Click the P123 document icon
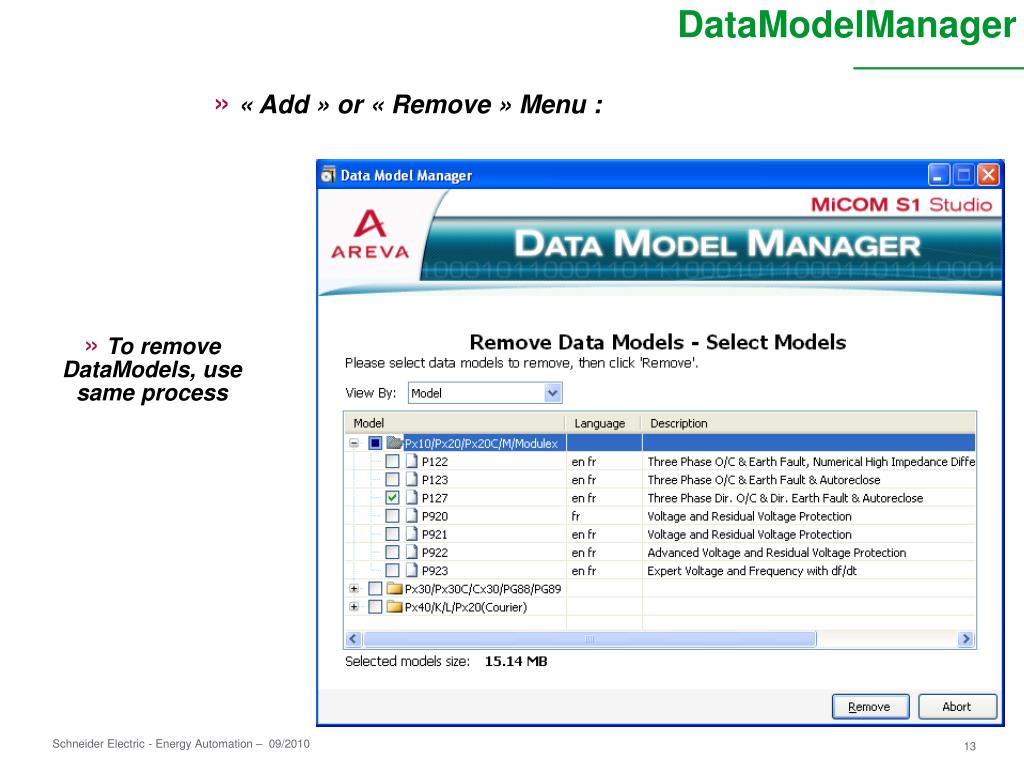The image size is (1024, 768). [x=411, y=479]
